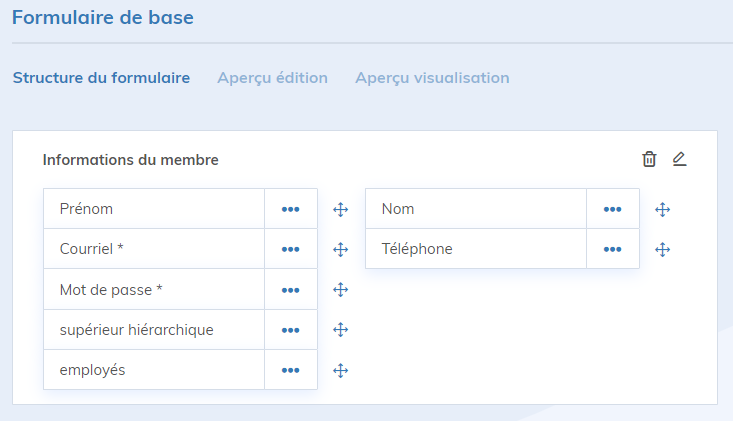
Task: Click the trash icon for Informations du membre
Action: (649, 159)
